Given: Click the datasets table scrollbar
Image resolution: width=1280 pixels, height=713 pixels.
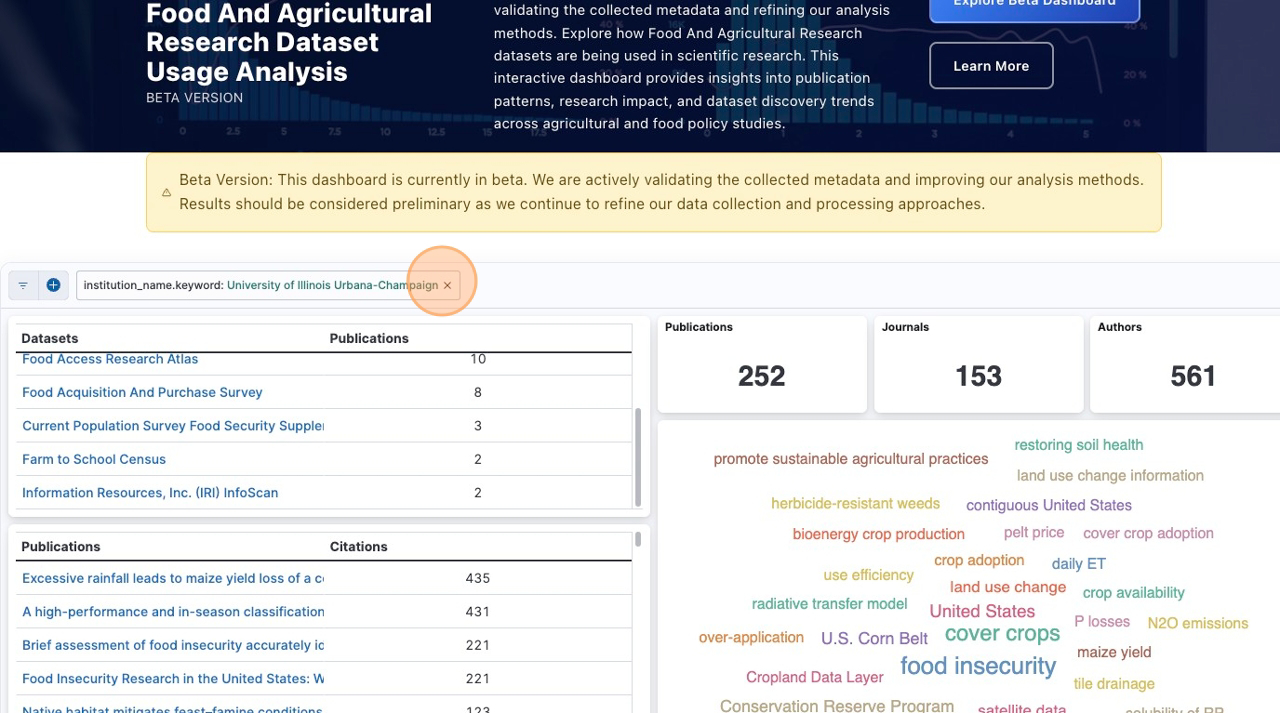Looking at the screenshot, I should [x=638, y=456].
